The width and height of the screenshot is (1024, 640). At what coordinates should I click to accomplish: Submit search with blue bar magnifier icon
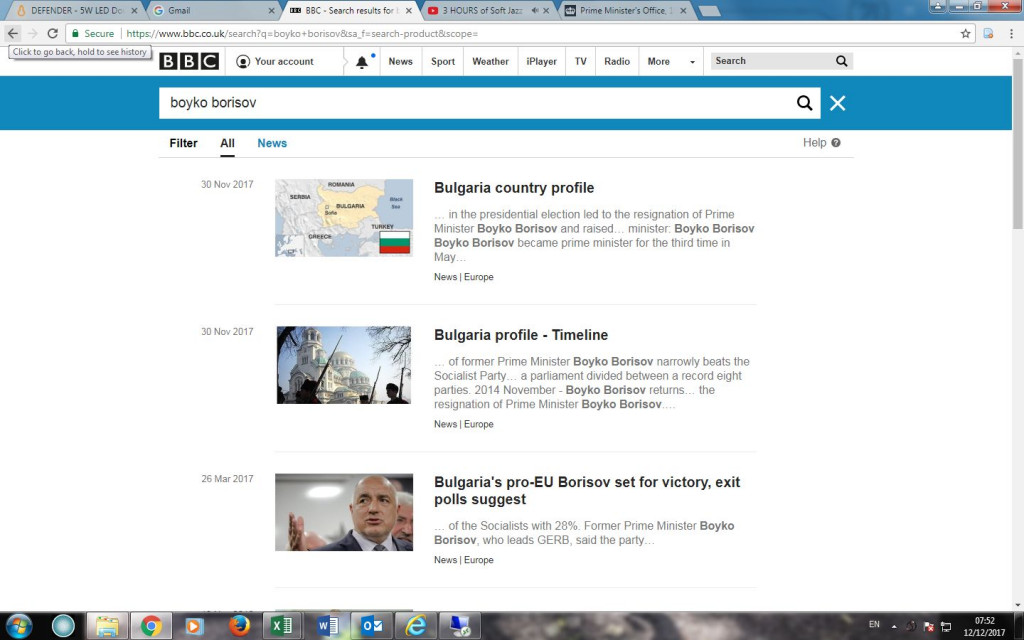pyautogui.click(x=805, y=103)
